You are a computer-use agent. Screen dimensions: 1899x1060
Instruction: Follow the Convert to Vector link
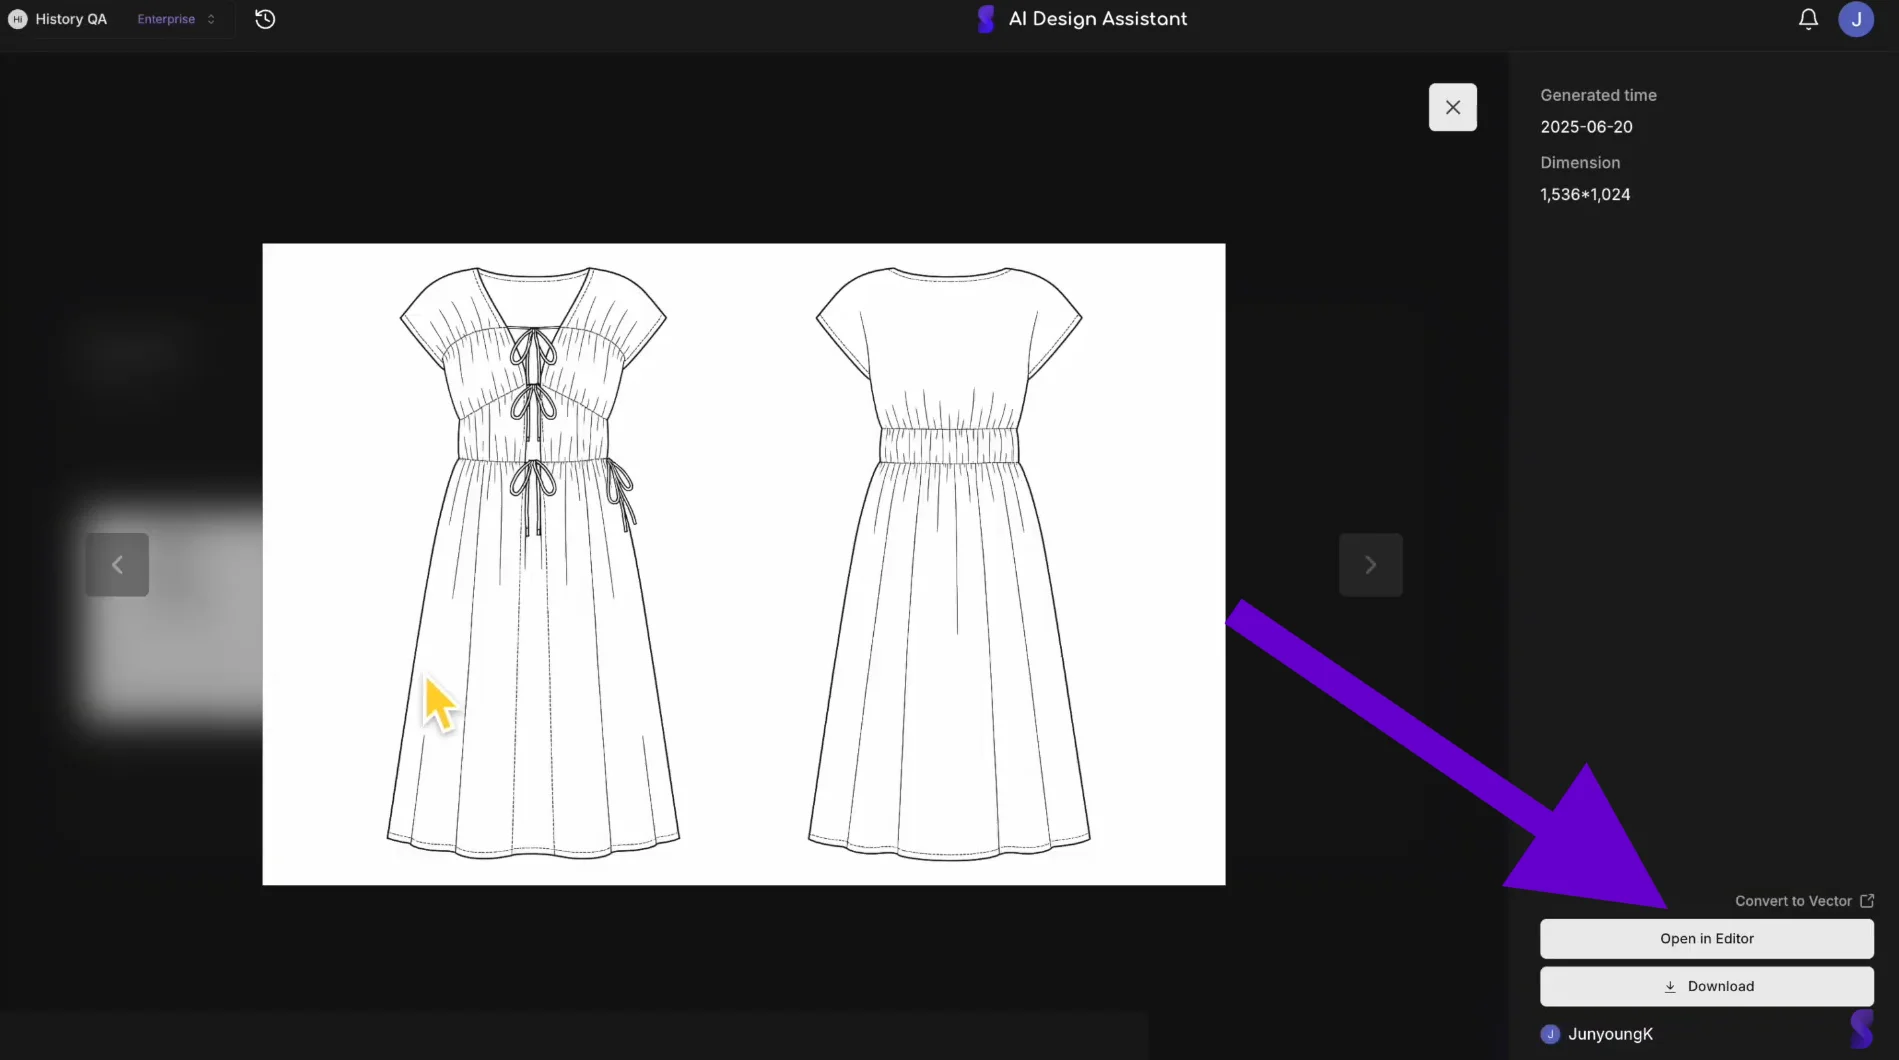1793,901
